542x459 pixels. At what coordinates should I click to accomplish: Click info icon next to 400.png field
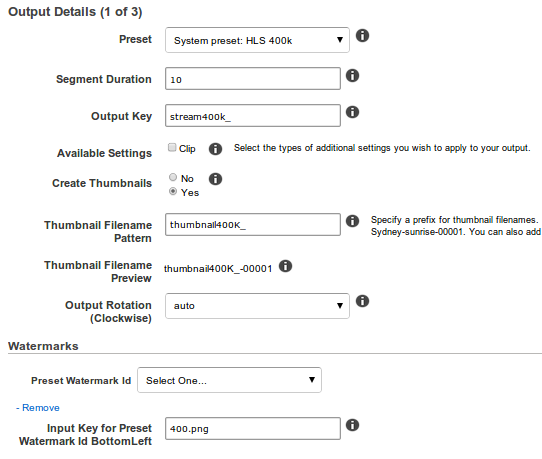tap(352, 425)
